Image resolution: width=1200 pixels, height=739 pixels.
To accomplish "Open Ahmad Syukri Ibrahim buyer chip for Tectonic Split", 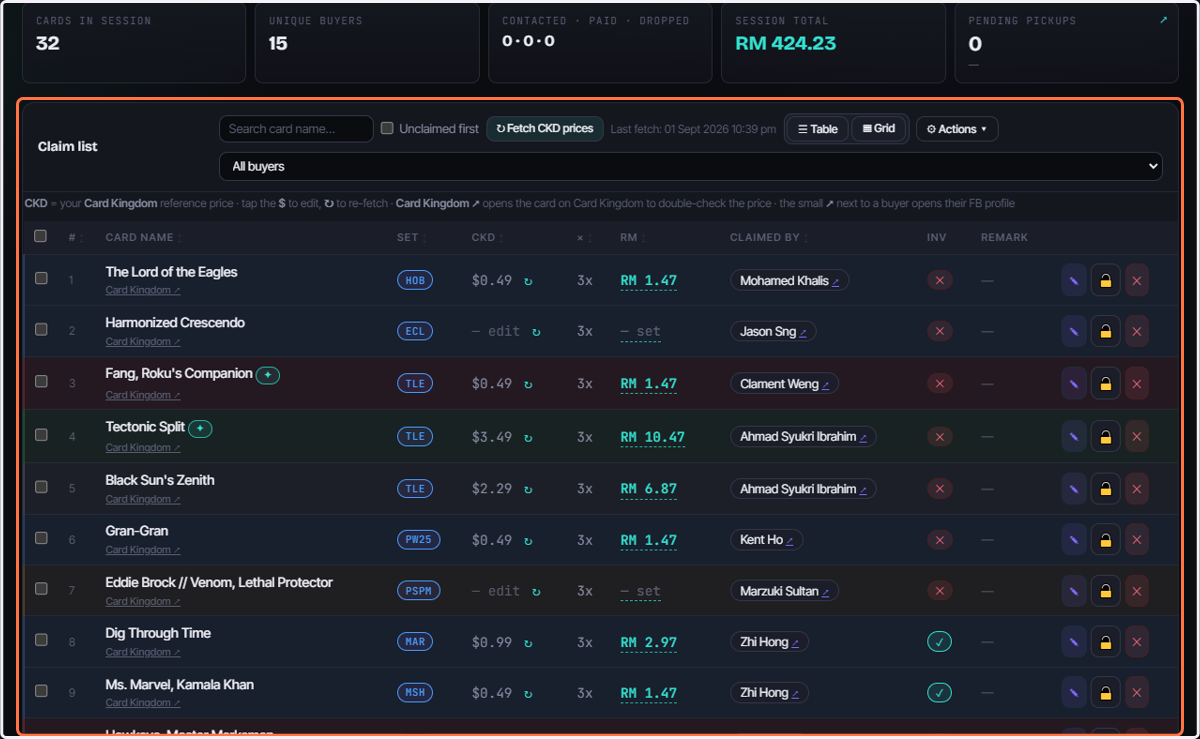I will click(803, 436).
